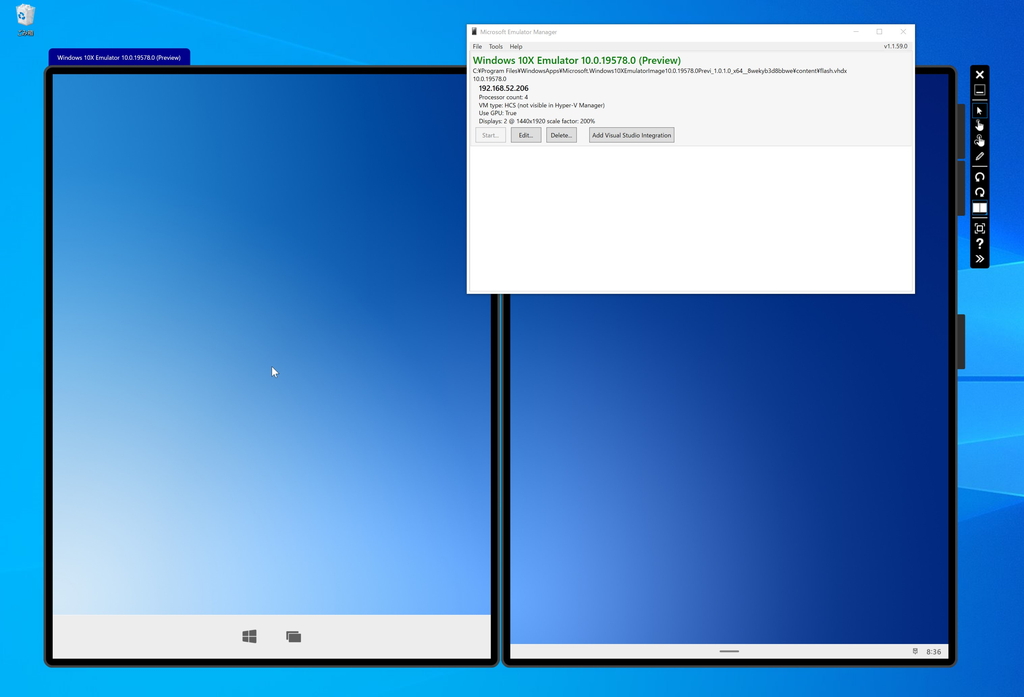Image resolution: width=1024 pixels, height=697 pixels.
Task: Click Add Visual Studio Integration
Action: click(x=631, y=134)
